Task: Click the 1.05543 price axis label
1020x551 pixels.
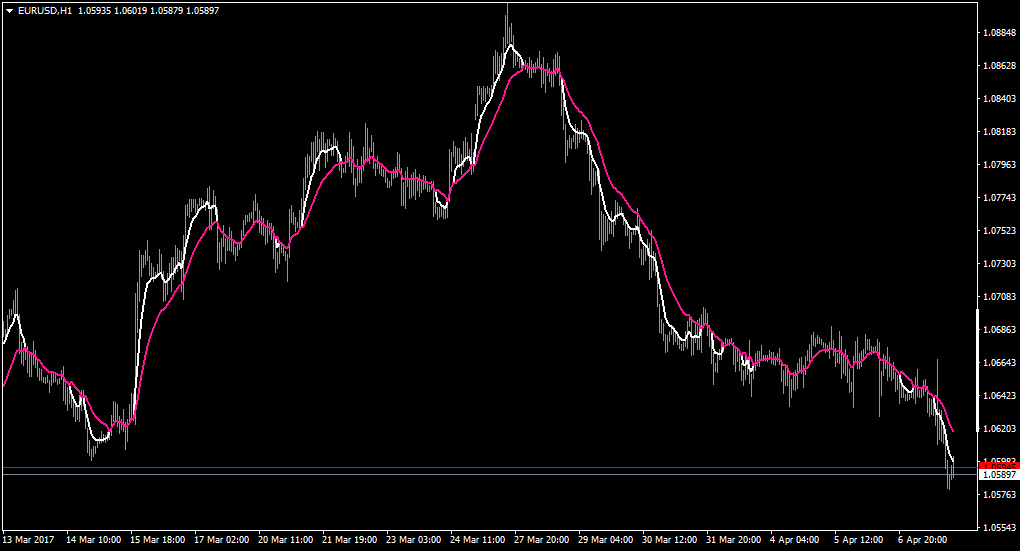Action: pos(999,528)
